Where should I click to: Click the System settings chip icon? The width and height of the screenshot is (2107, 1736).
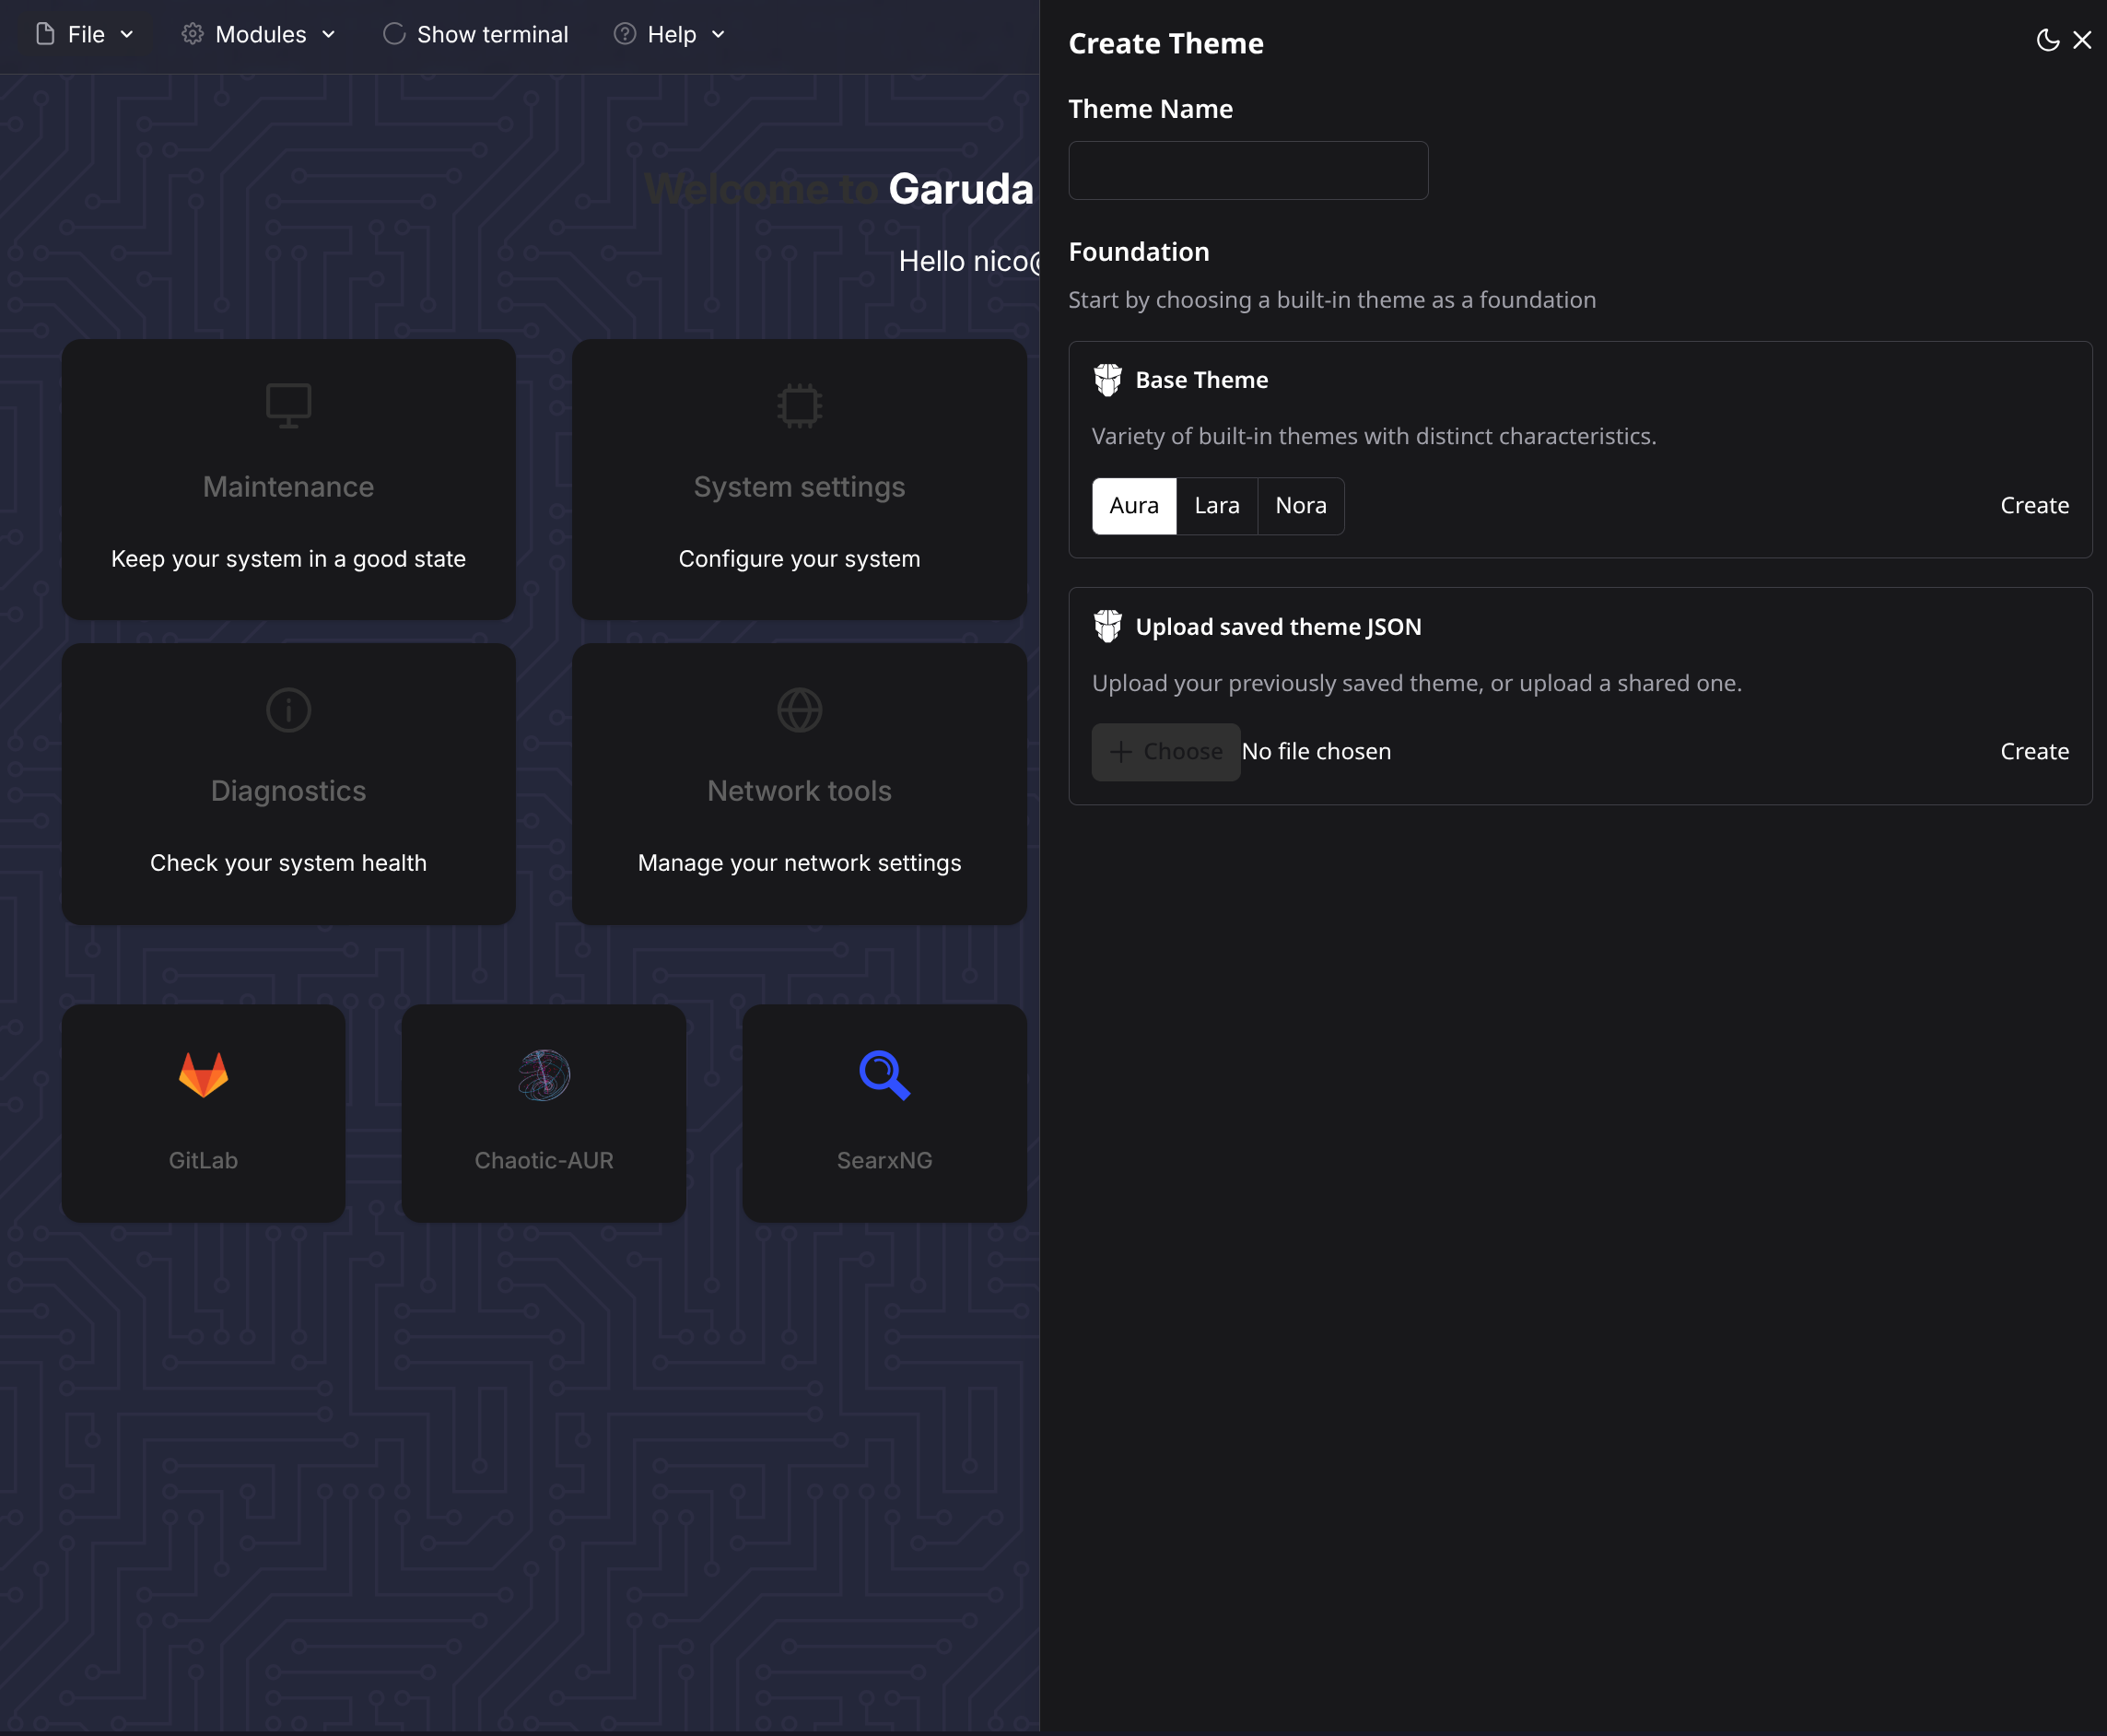tap(799, 406)
